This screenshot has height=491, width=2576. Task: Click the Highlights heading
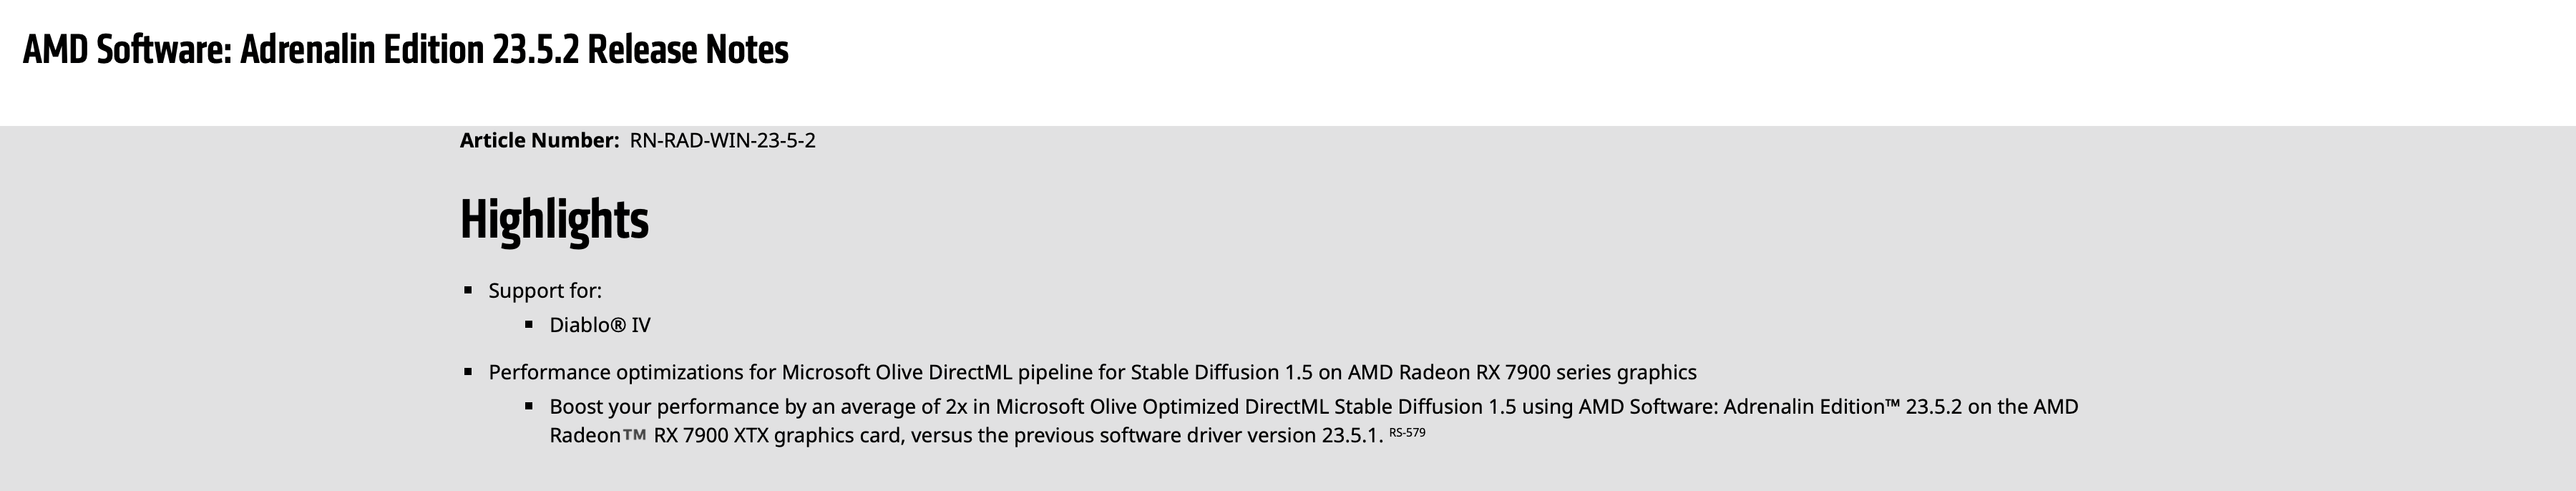[554, 219]
